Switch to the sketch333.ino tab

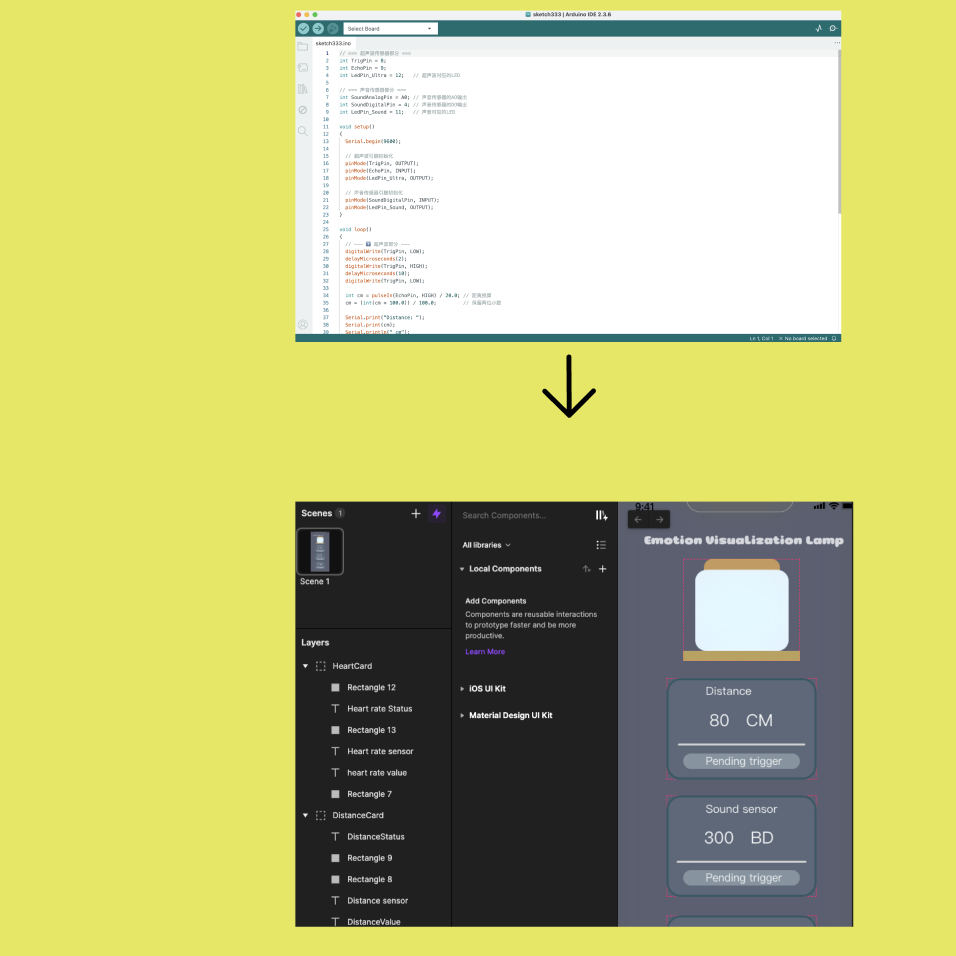click(335, 44)
